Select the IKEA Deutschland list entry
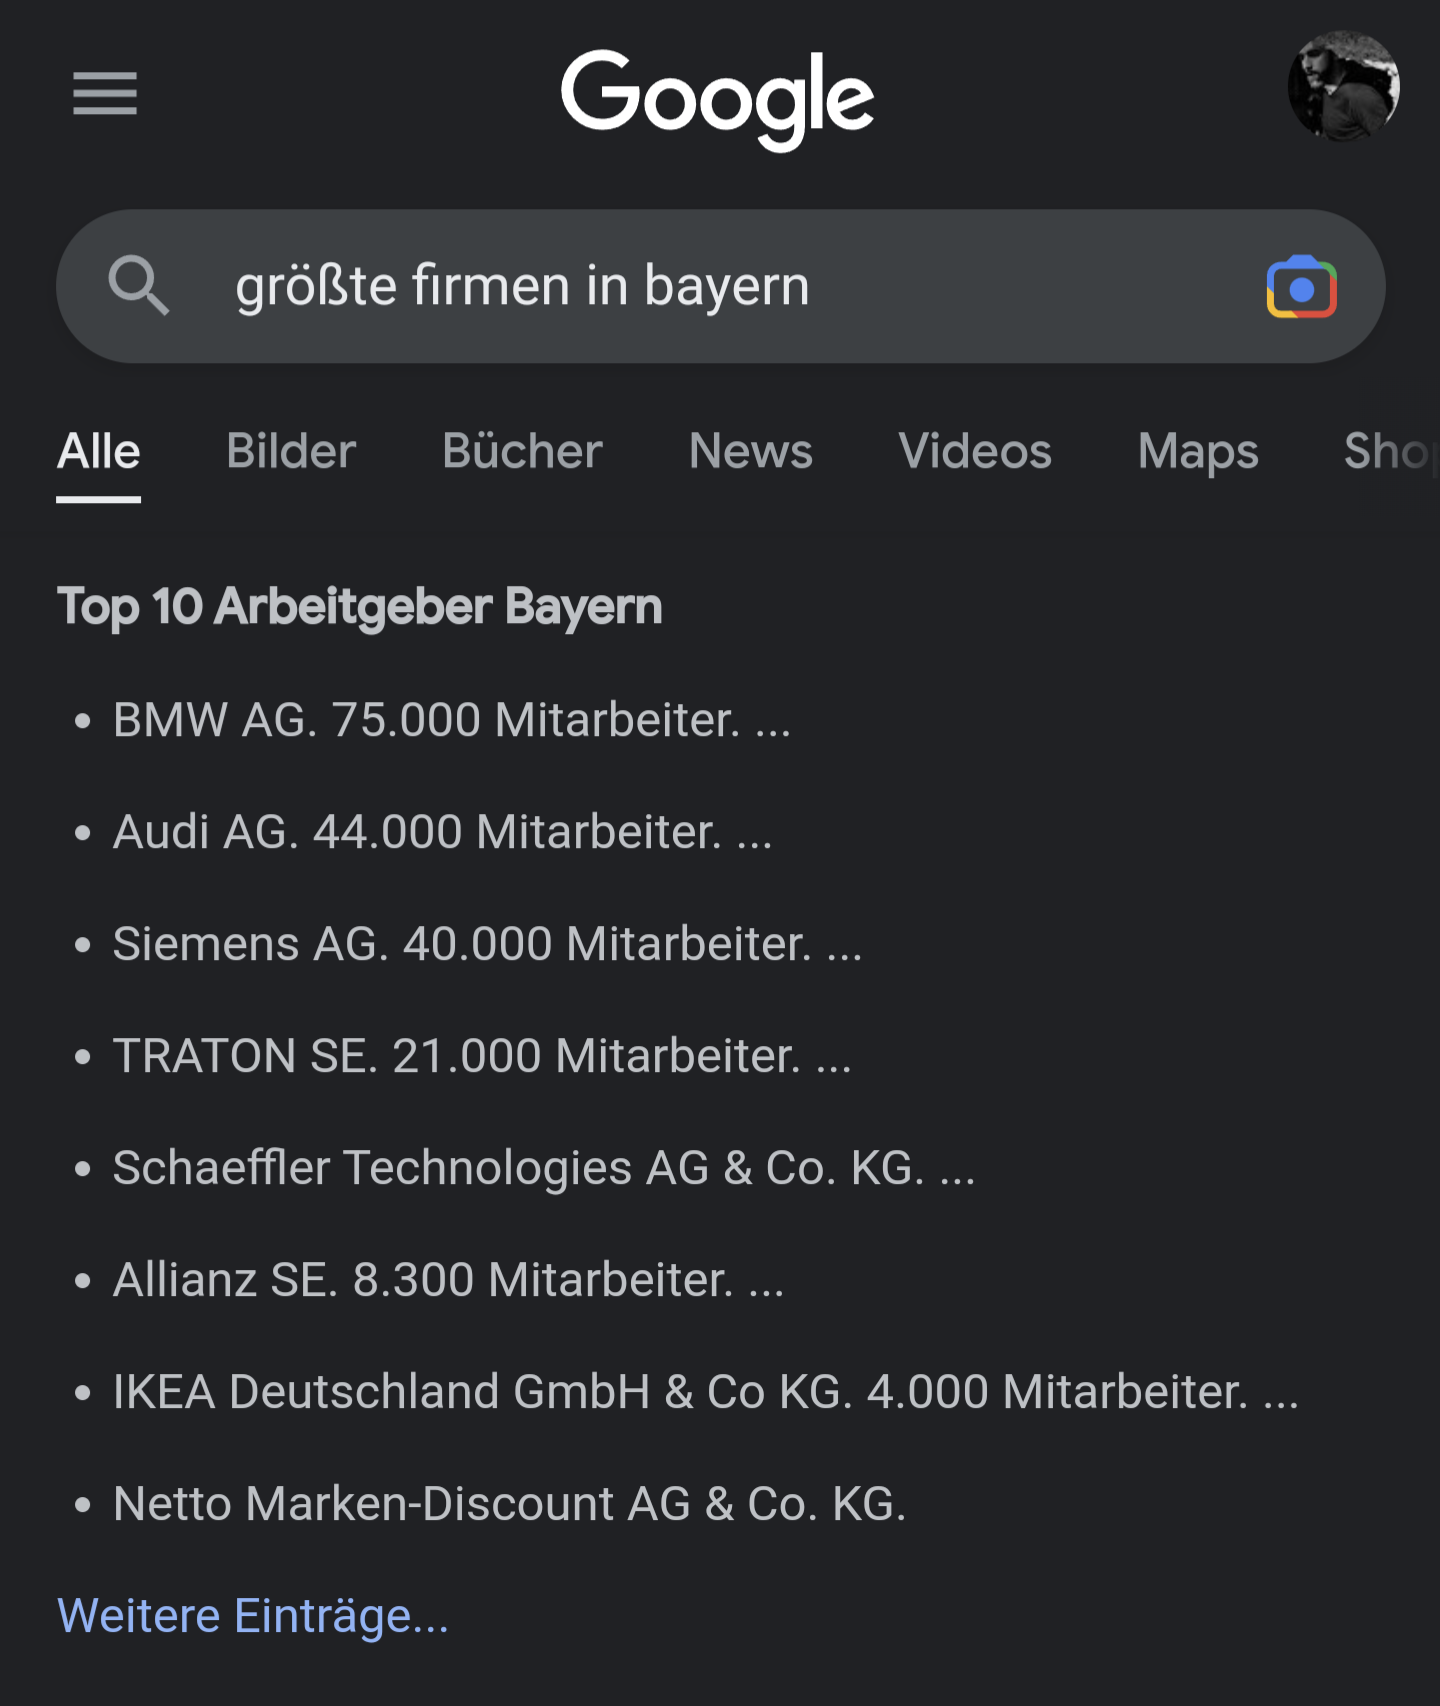Viewport: 1440px width, 1706px height. pos(705,1392)
